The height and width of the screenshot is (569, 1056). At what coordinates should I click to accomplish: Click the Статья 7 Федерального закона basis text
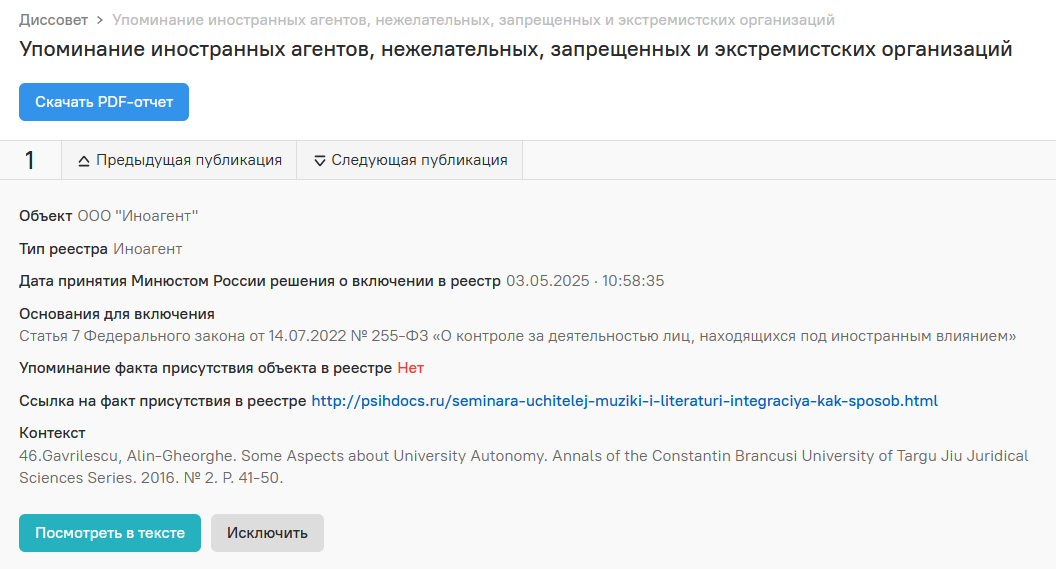click(x=517, y=335)
